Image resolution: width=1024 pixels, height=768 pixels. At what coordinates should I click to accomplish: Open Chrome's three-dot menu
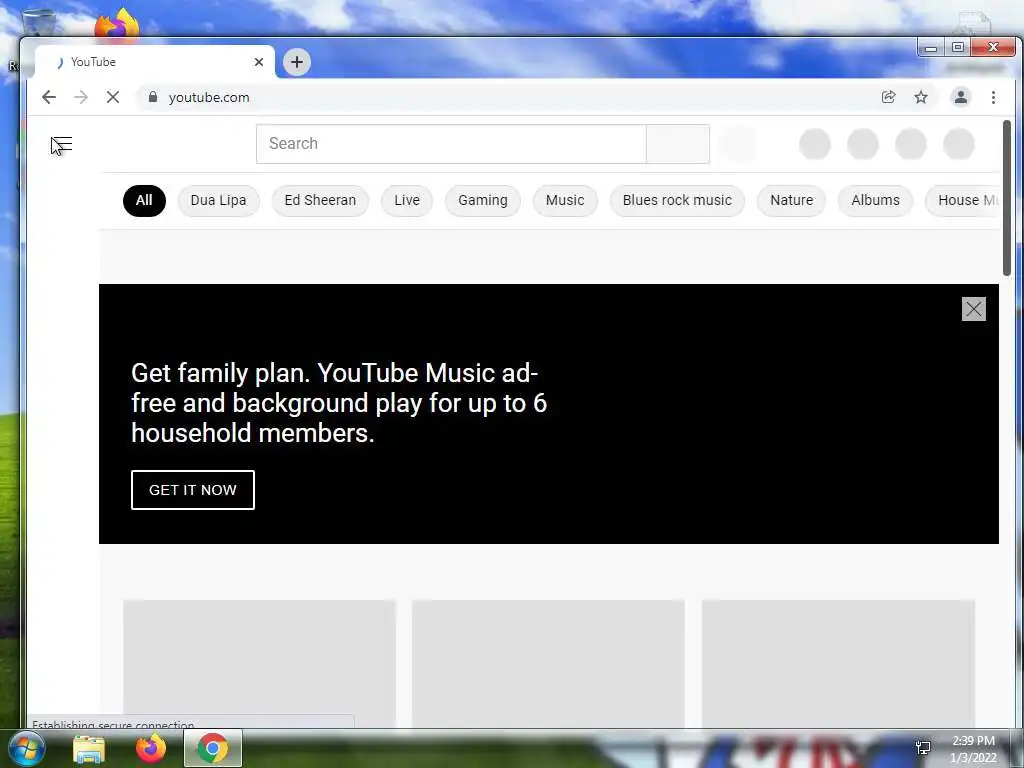tap(993, 97)
